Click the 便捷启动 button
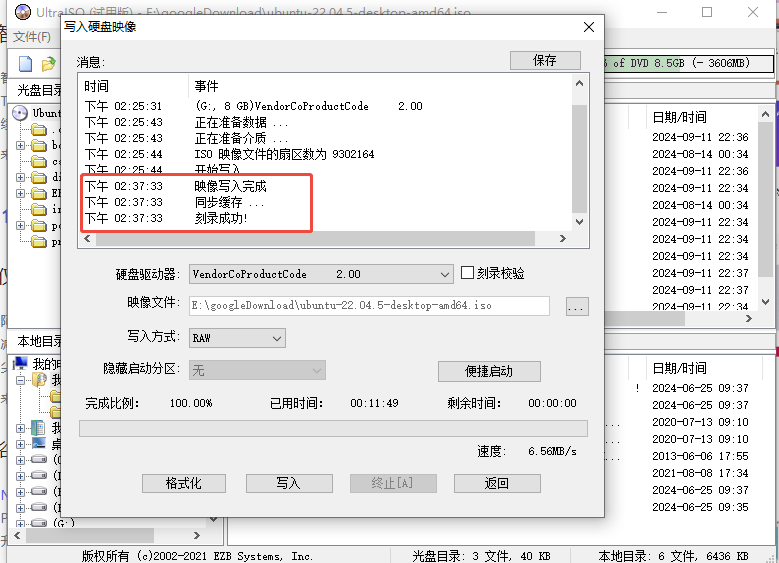This screenshot has width=779, height=563. click(489, 371)
